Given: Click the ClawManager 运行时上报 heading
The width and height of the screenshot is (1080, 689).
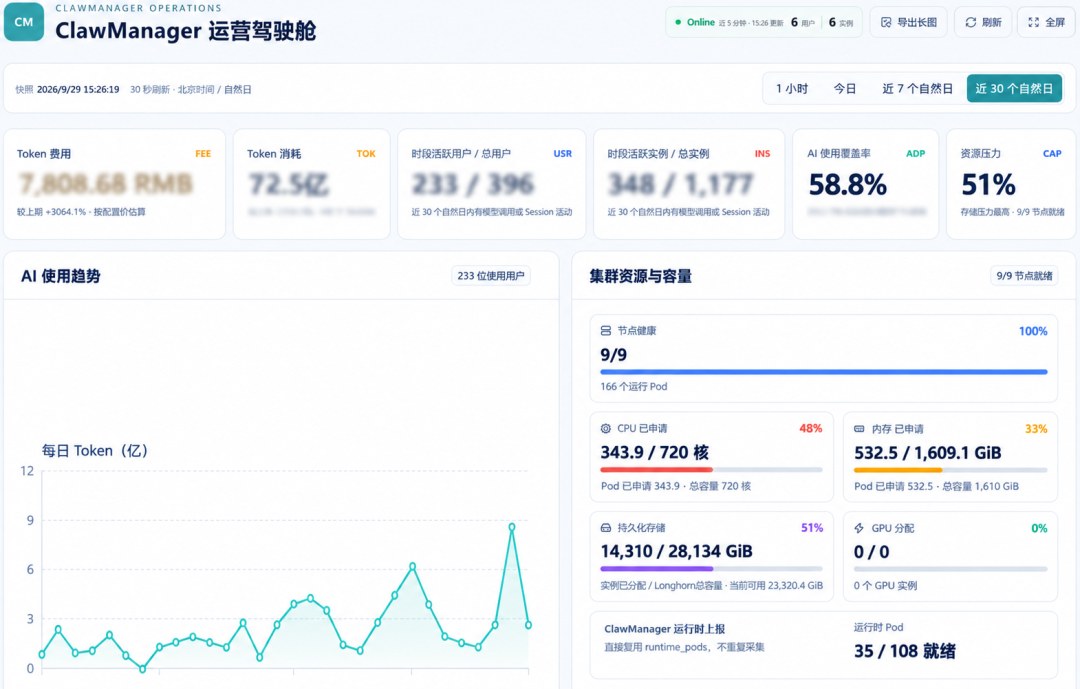Looking at the screenshot, I should pyautogui.click(x=665, y=629).
